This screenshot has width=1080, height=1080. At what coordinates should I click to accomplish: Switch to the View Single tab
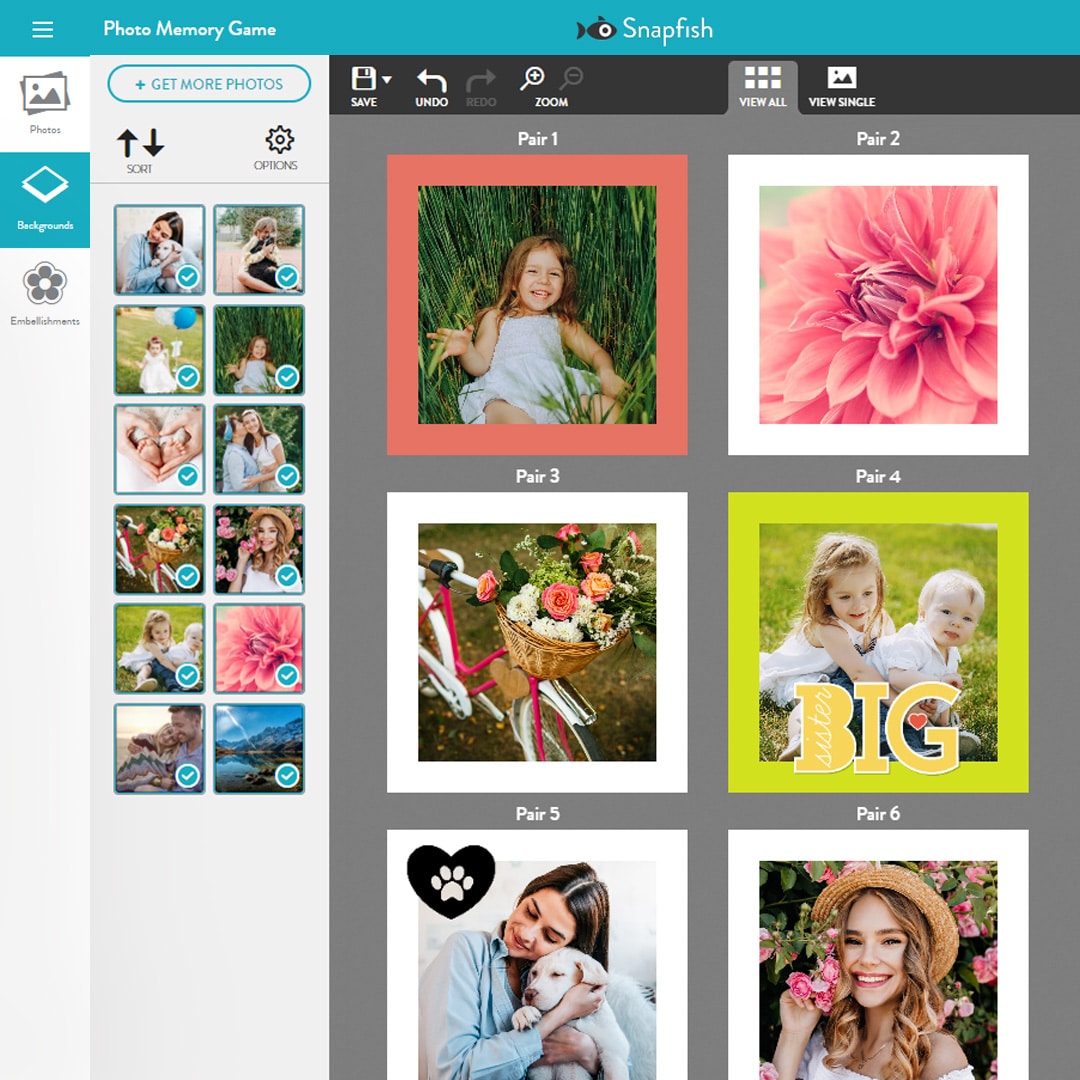[841, 85]
